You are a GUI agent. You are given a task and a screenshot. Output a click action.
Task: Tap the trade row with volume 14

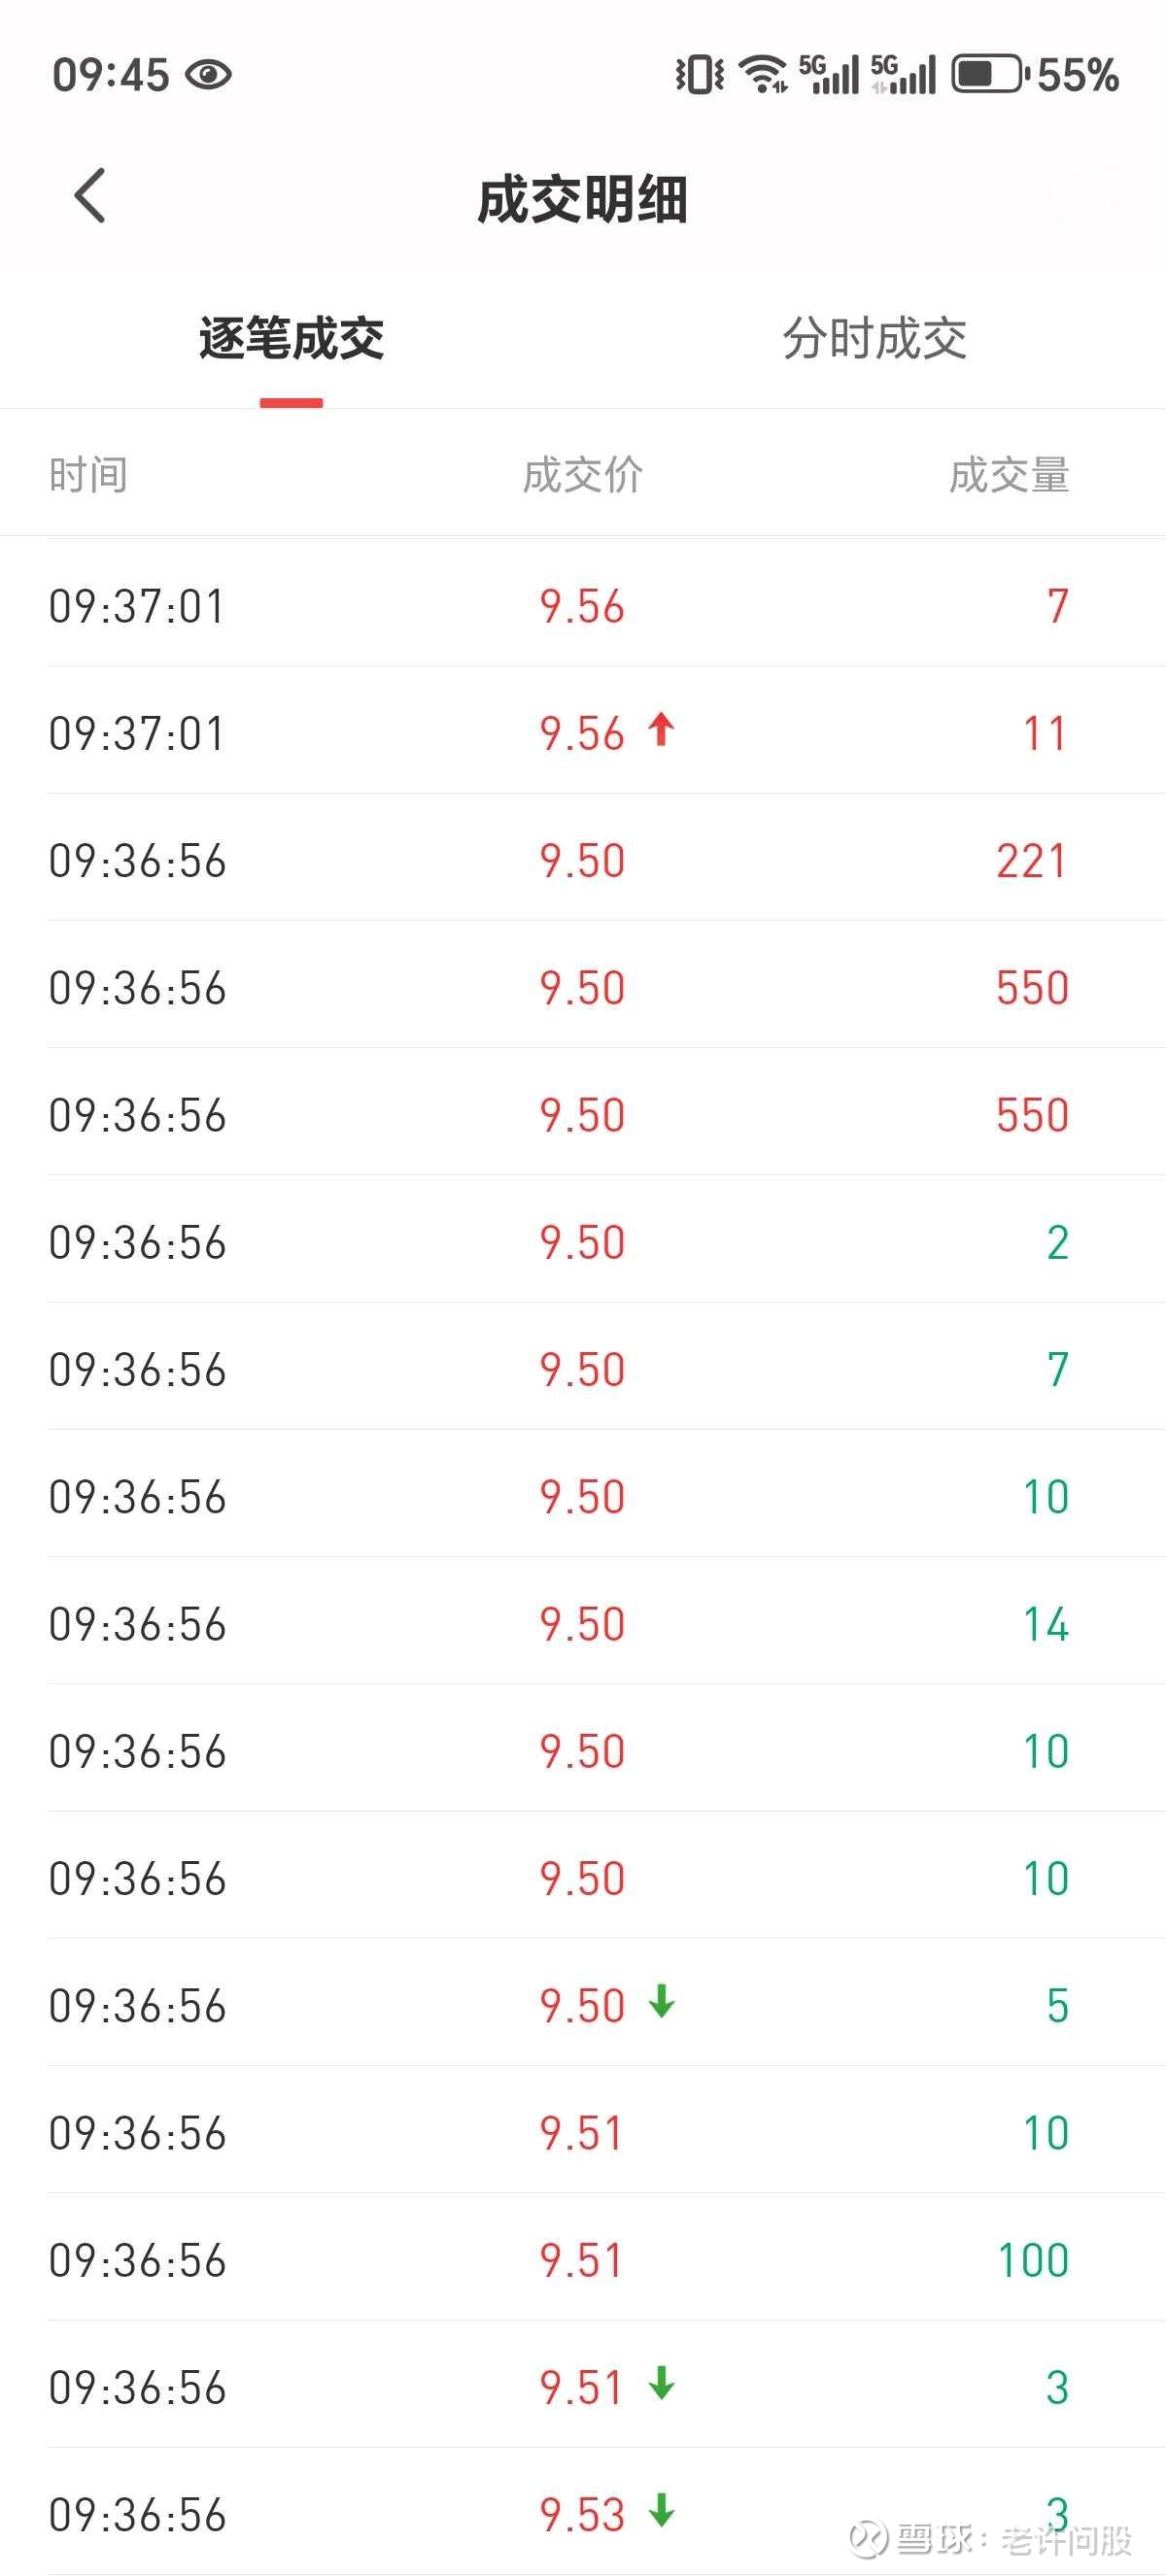coord(583,1624)
